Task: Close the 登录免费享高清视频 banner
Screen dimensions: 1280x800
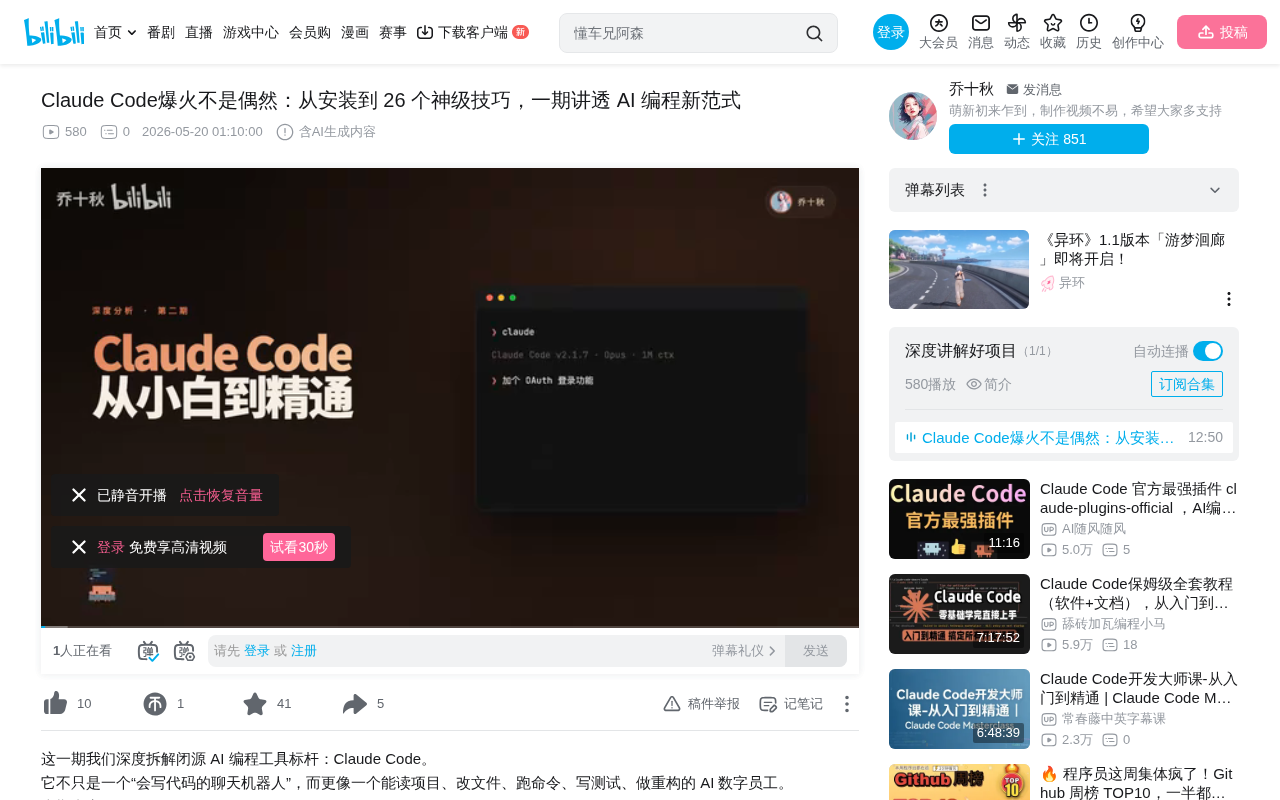Action: [79, 547]
